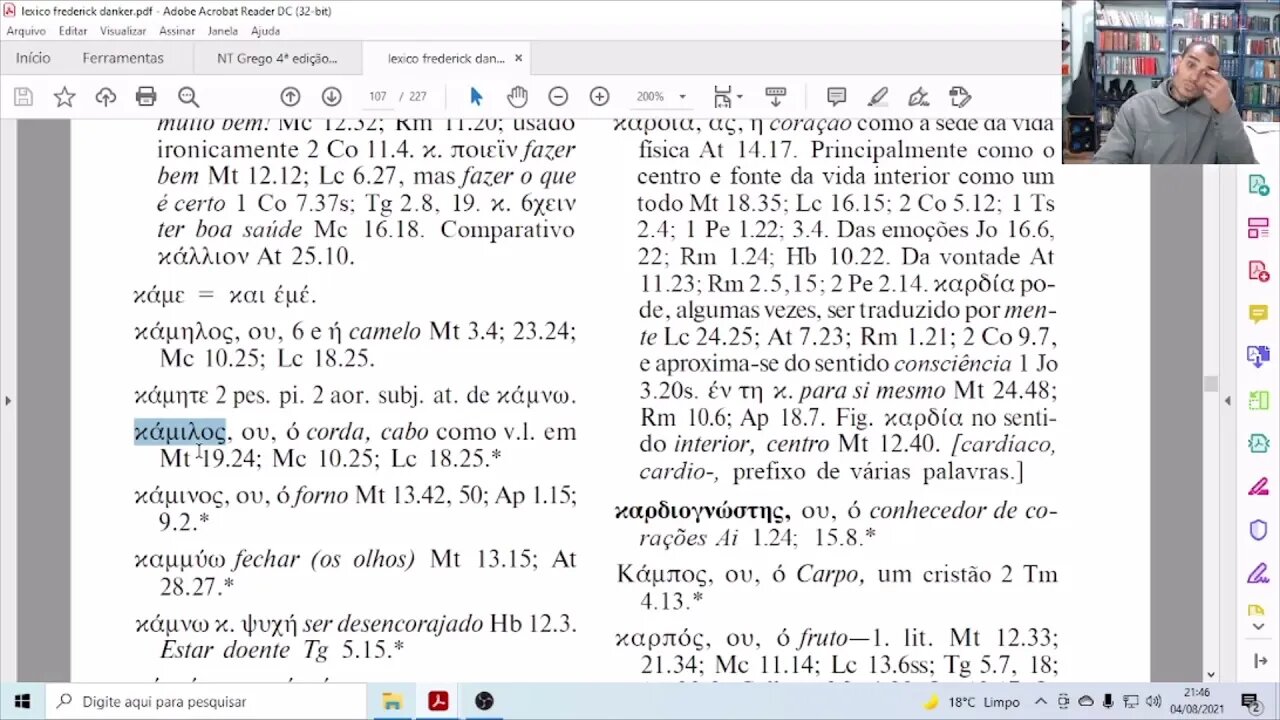Screen dimensions: 1280x720
Task: Open the Editar menu
Action: [x=73, y=31]
